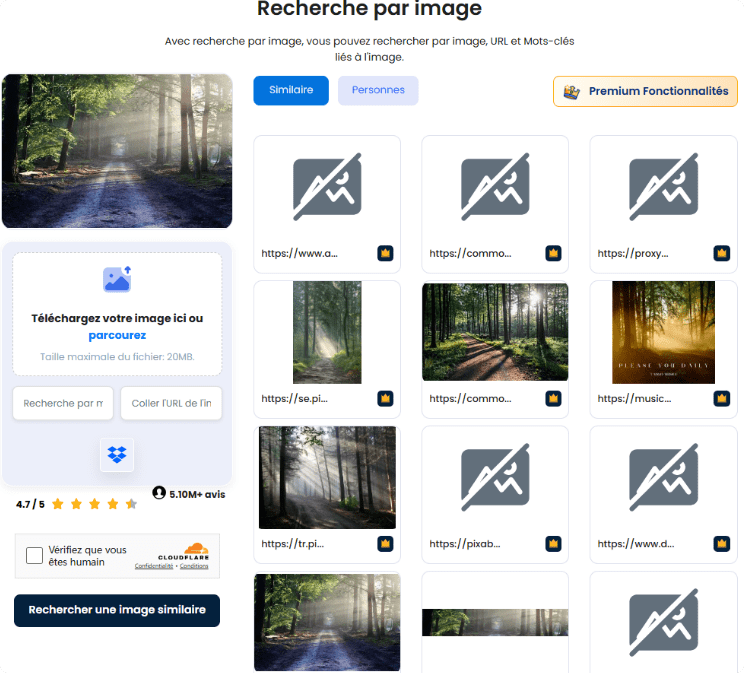Click crown icon next to https://www.a... result
744x673 pixels.
pos(385,253)
